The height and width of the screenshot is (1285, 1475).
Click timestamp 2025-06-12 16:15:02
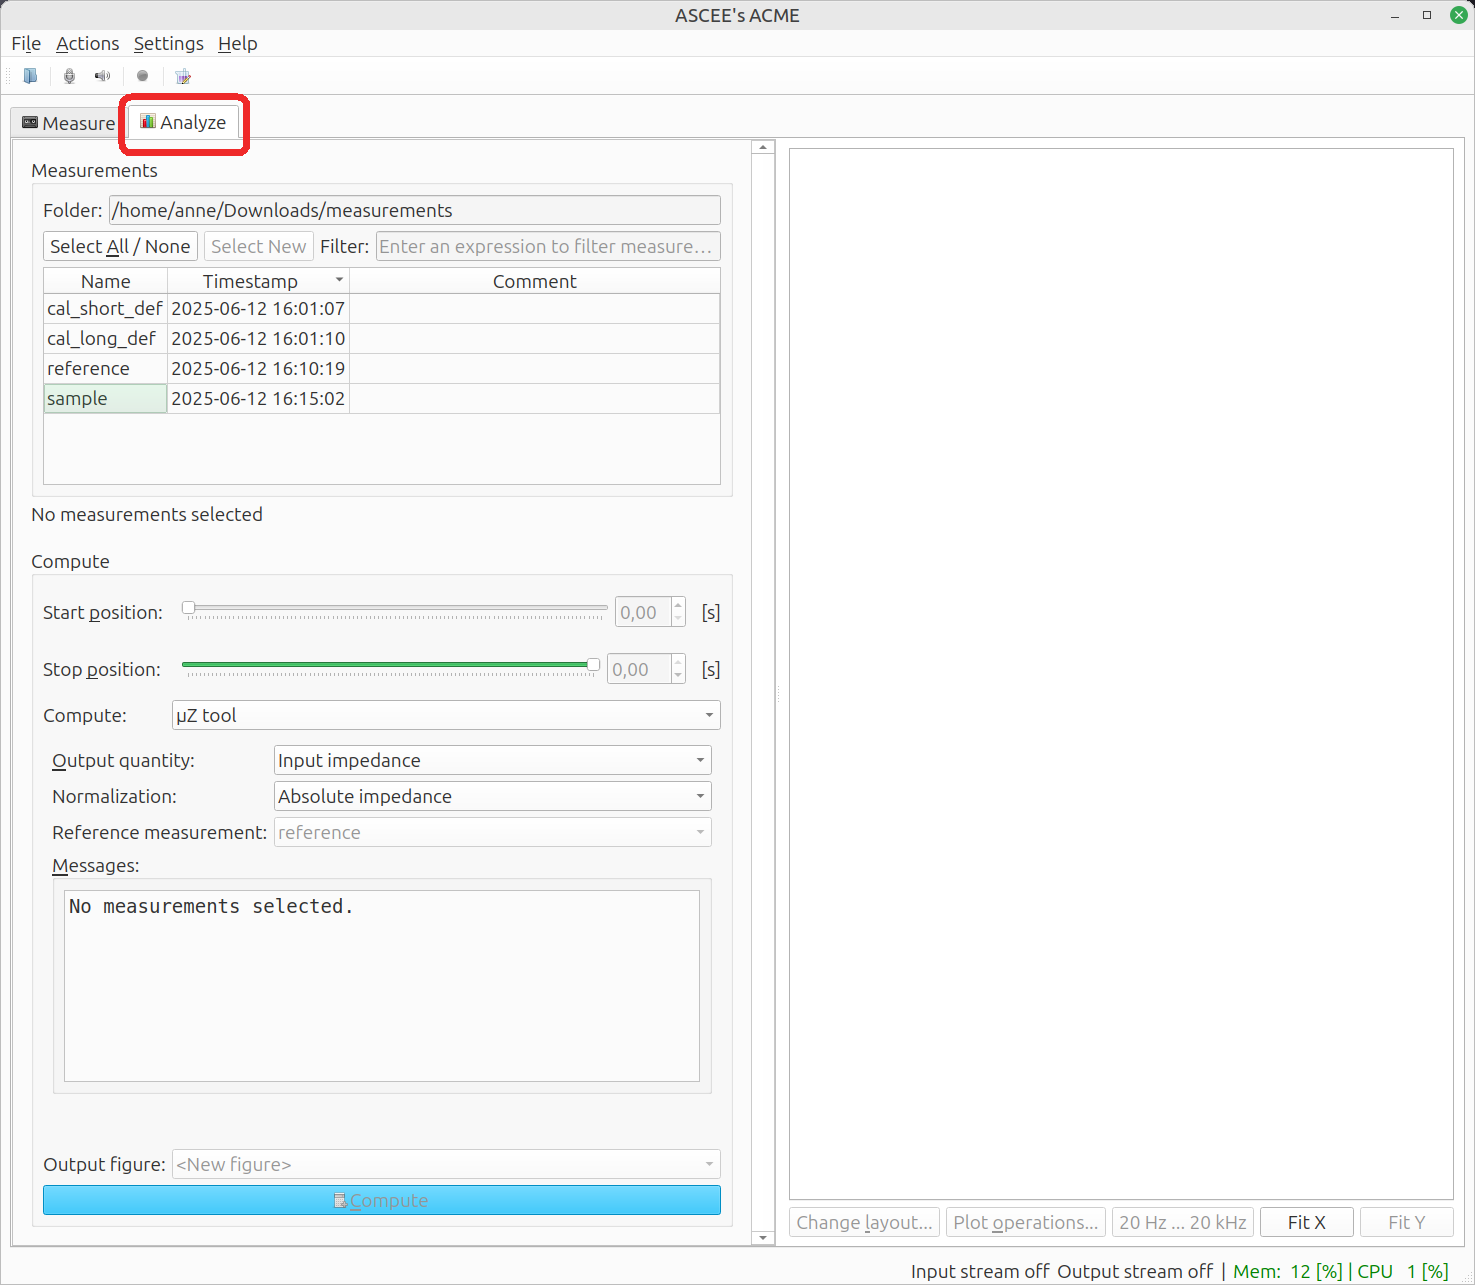pyautogui.click(x=258, y=398)
